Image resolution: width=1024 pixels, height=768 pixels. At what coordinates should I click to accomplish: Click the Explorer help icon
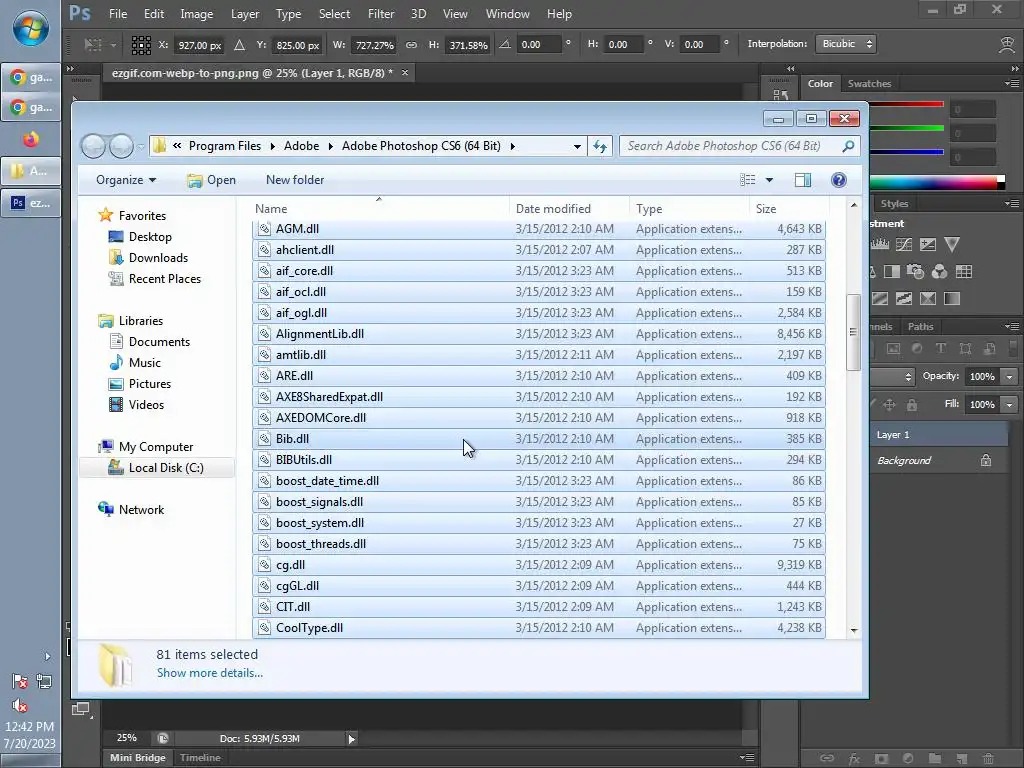(839, 180)
